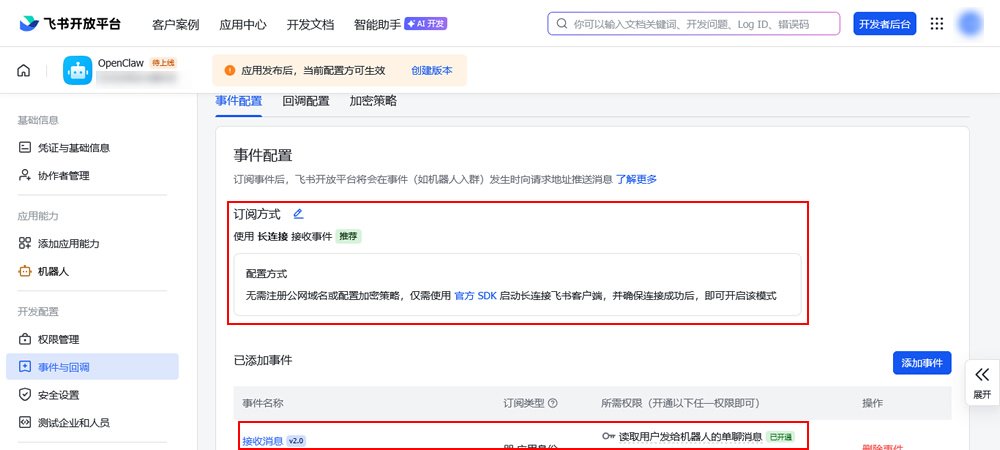Click the 添加事件 button

click(x=921, y=363)
